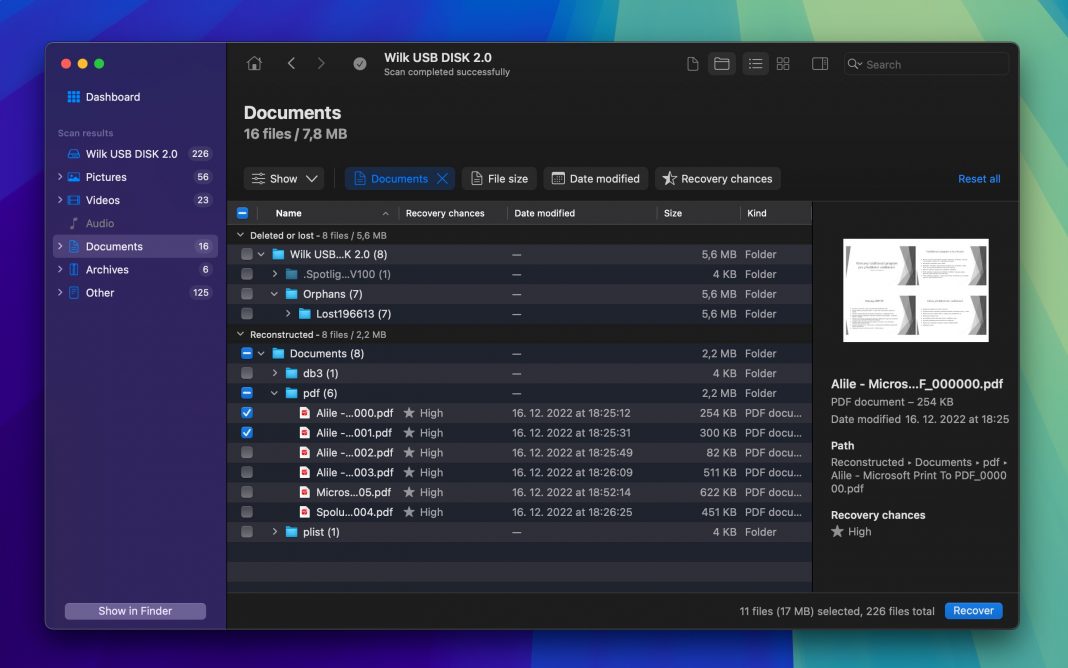The height and width of the screenshot is (668, 1068).
Task: Click the back navigation arrow
Action: 291,62
